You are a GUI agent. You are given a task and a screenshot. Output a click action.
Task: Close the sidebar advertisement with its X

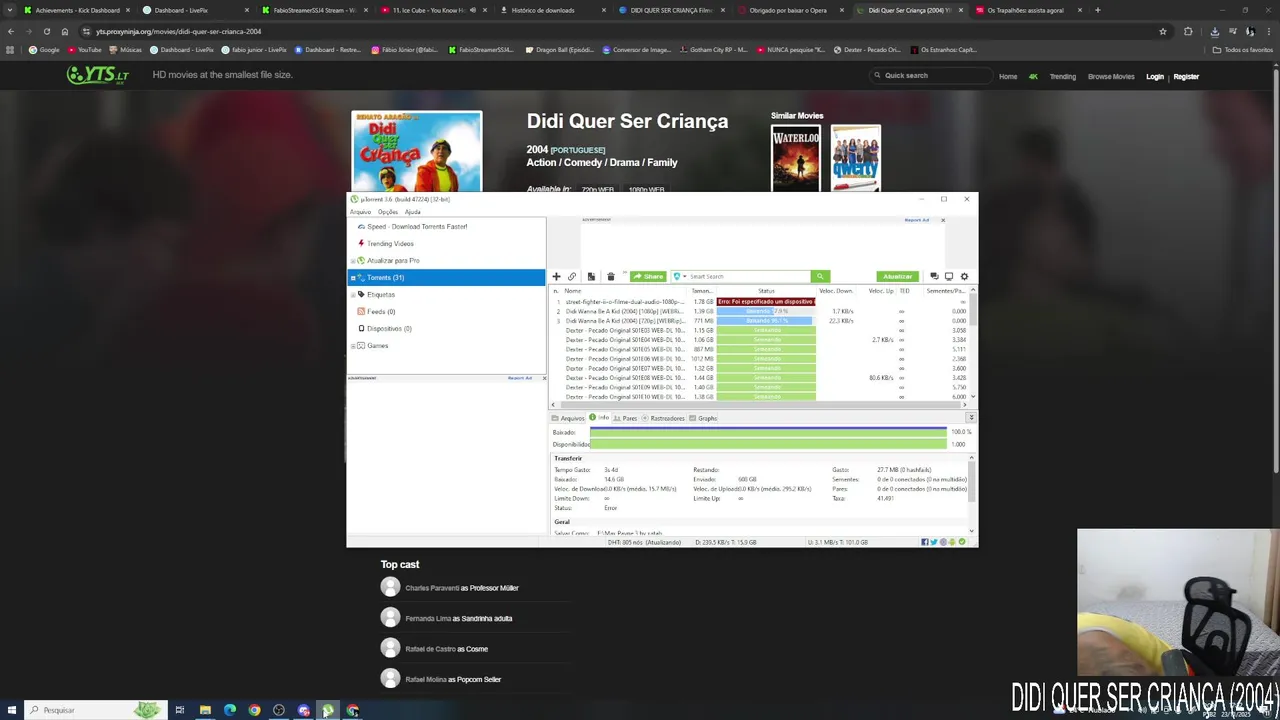544,378
